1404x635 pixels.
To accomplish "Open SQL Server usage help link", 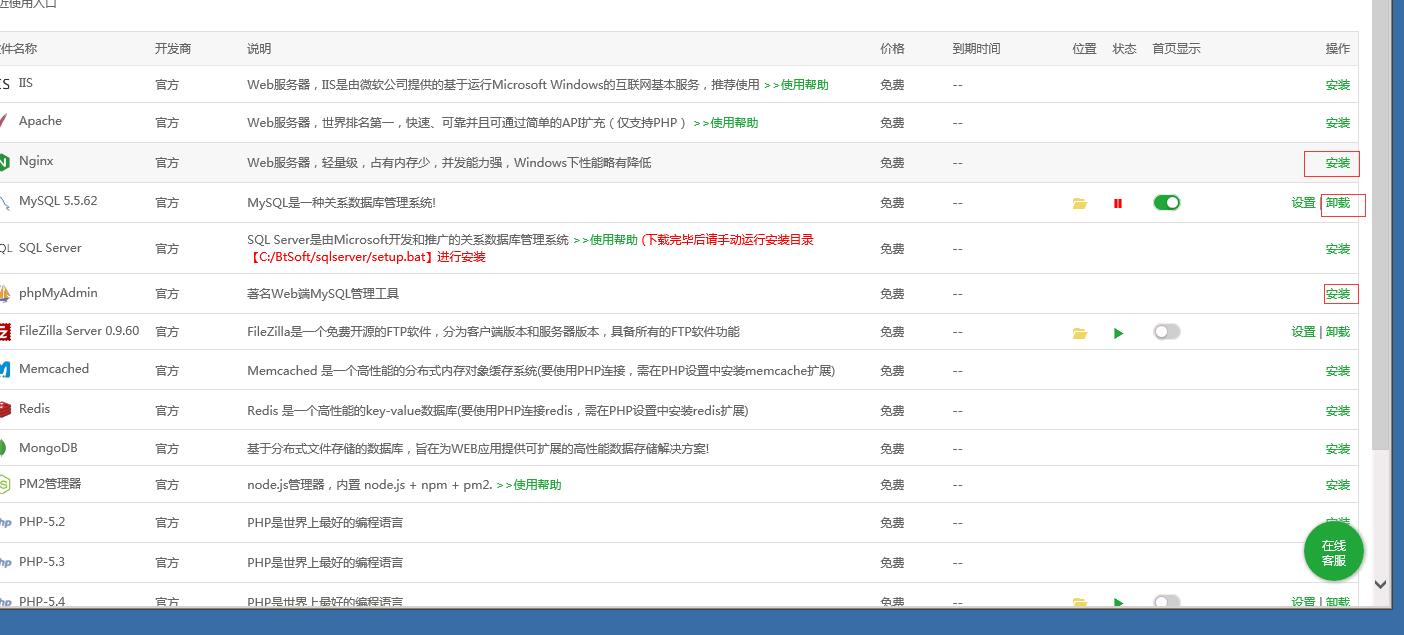I will [x=605, y=240].
